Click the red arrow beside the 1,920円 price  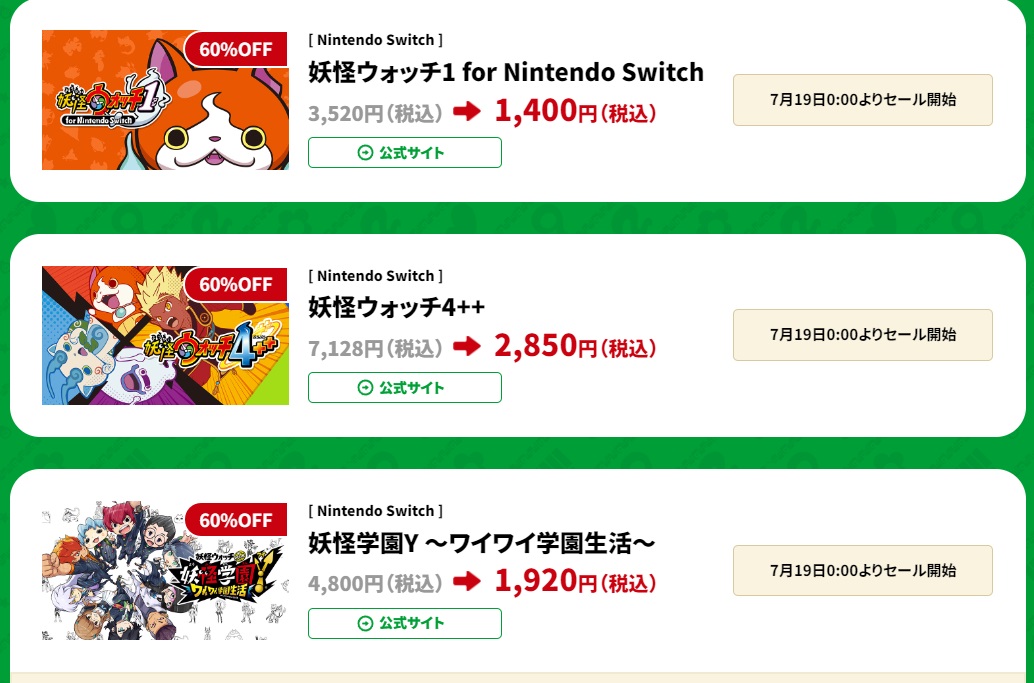466,582
